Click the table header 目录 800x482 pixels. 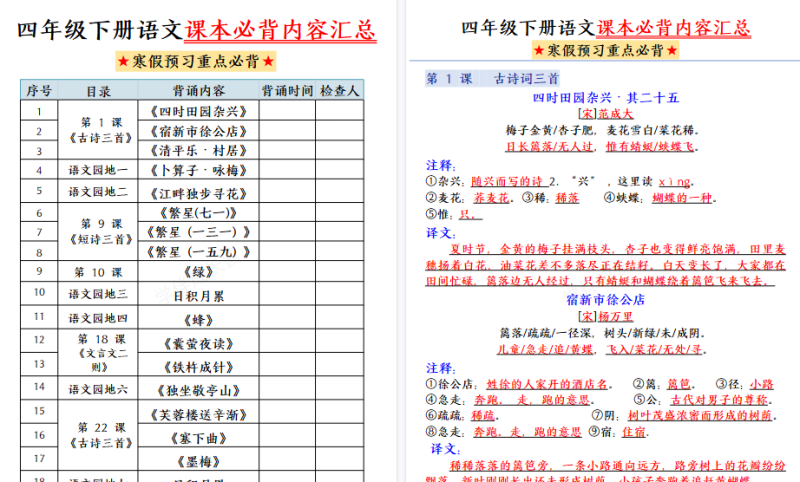point(98,92)
